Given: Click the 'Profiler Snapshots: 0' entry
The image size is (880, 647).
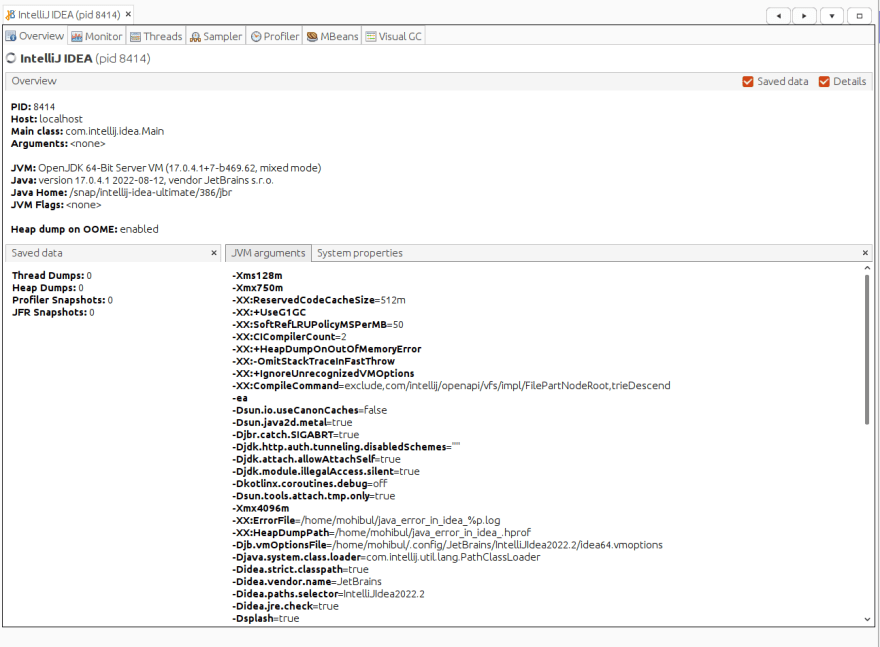Looking at the screenshot, I should (x=62, y=300).
